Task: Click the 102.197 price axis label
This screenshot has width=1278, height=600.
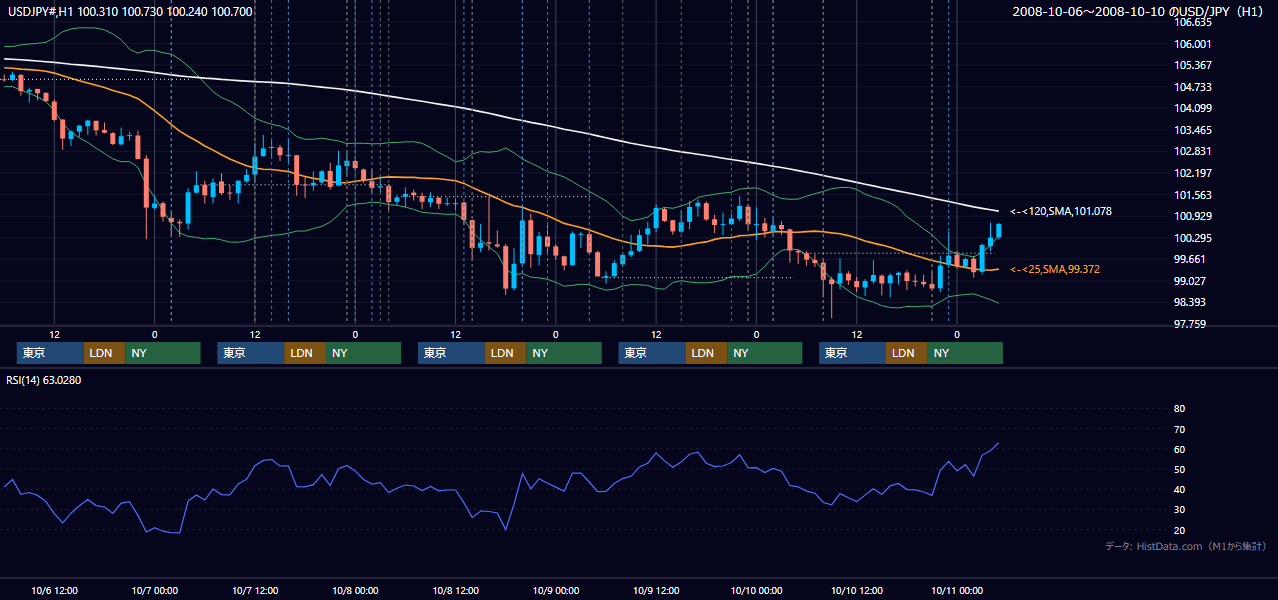Action: pos(1193,173)
